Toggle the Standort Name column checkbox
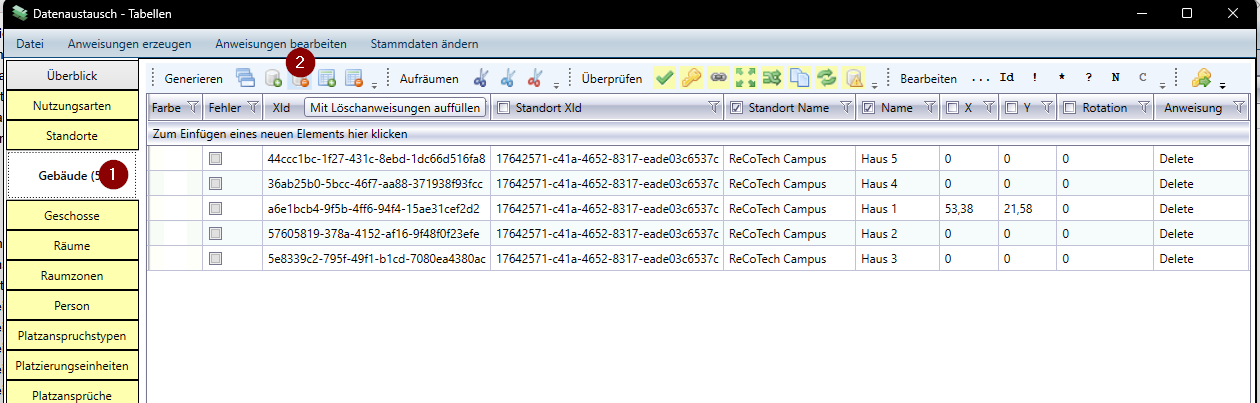1260x403 pixels. tap(737, 108)
